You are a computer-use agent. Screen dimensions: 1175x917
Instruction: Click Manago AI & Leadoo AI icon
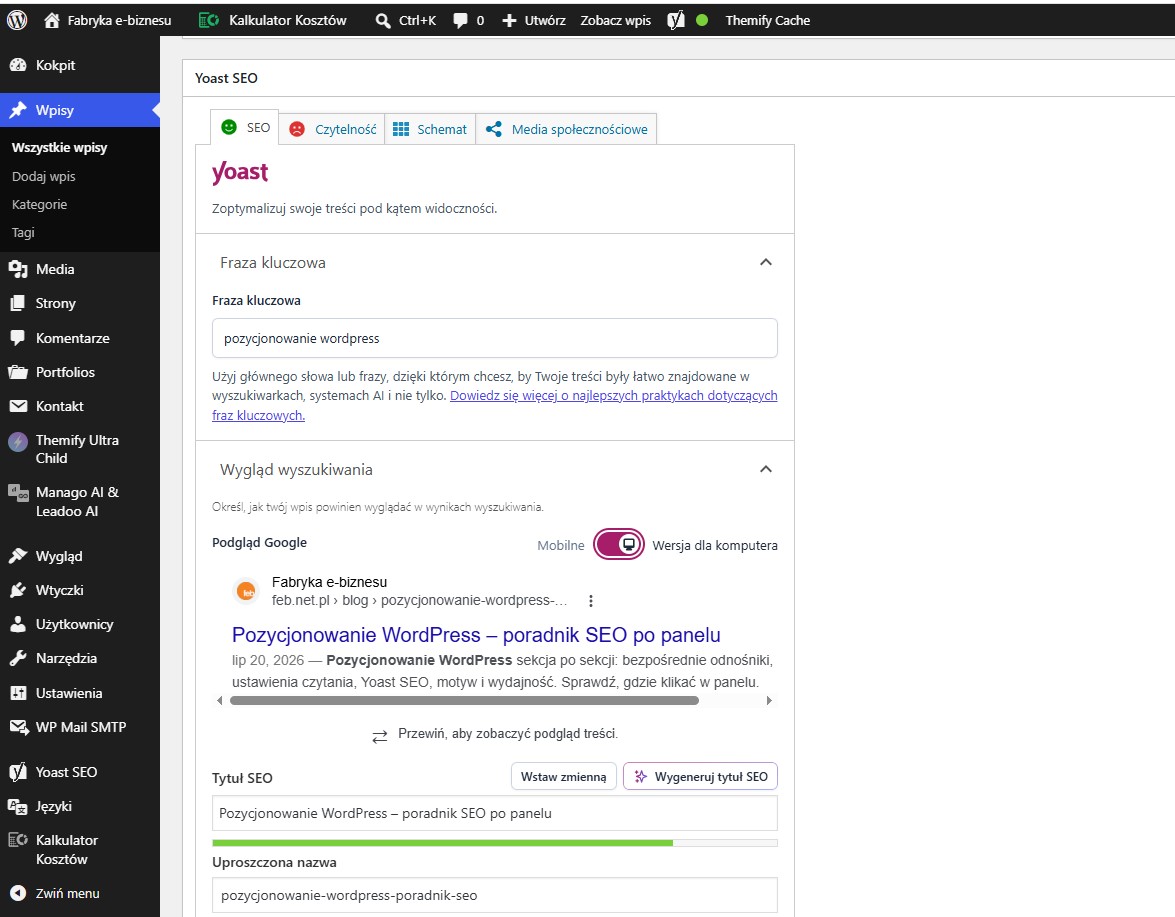(18, 492)
